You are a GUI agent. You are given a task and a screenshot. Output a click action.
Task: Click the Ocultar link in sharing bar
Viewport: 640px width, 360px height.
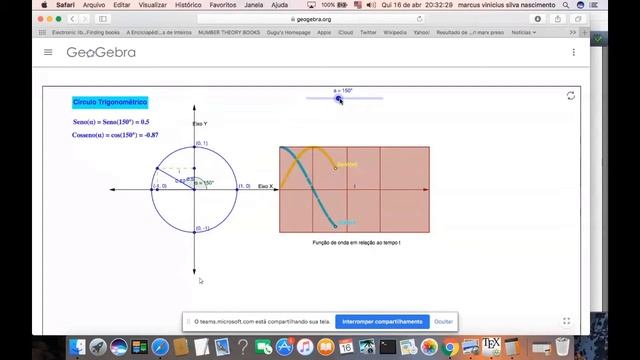point(443,322)
